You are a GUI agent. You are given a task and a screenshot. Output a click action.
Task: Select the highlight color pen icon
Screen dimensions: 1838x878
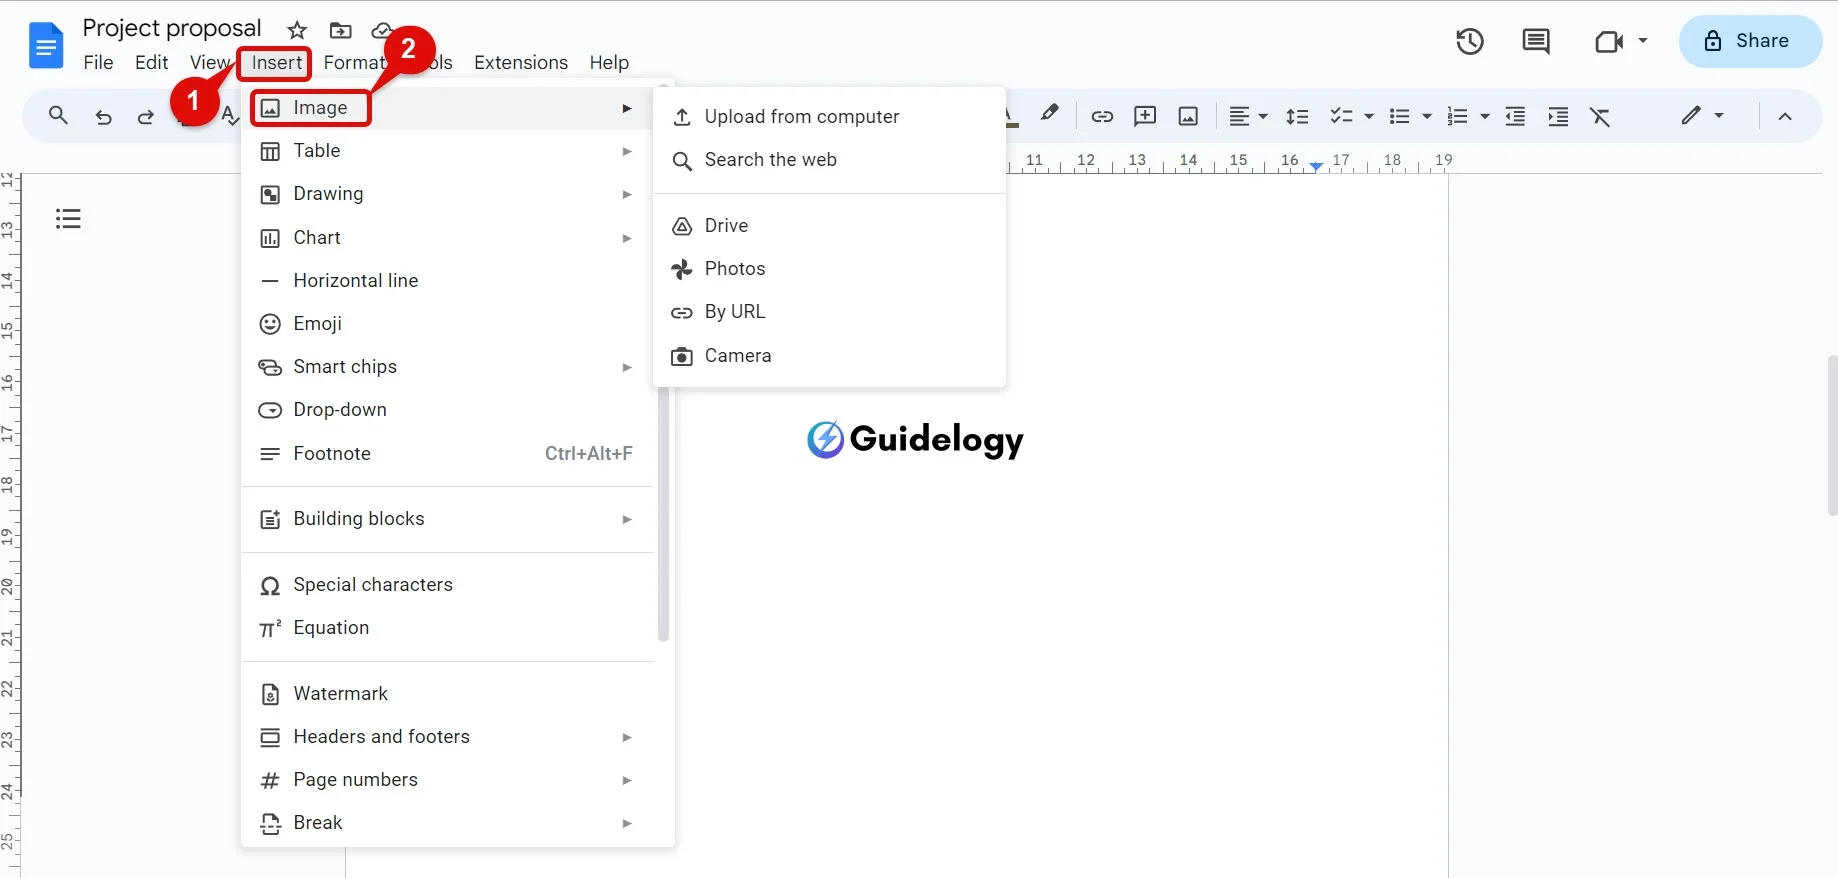point(1049,115)
